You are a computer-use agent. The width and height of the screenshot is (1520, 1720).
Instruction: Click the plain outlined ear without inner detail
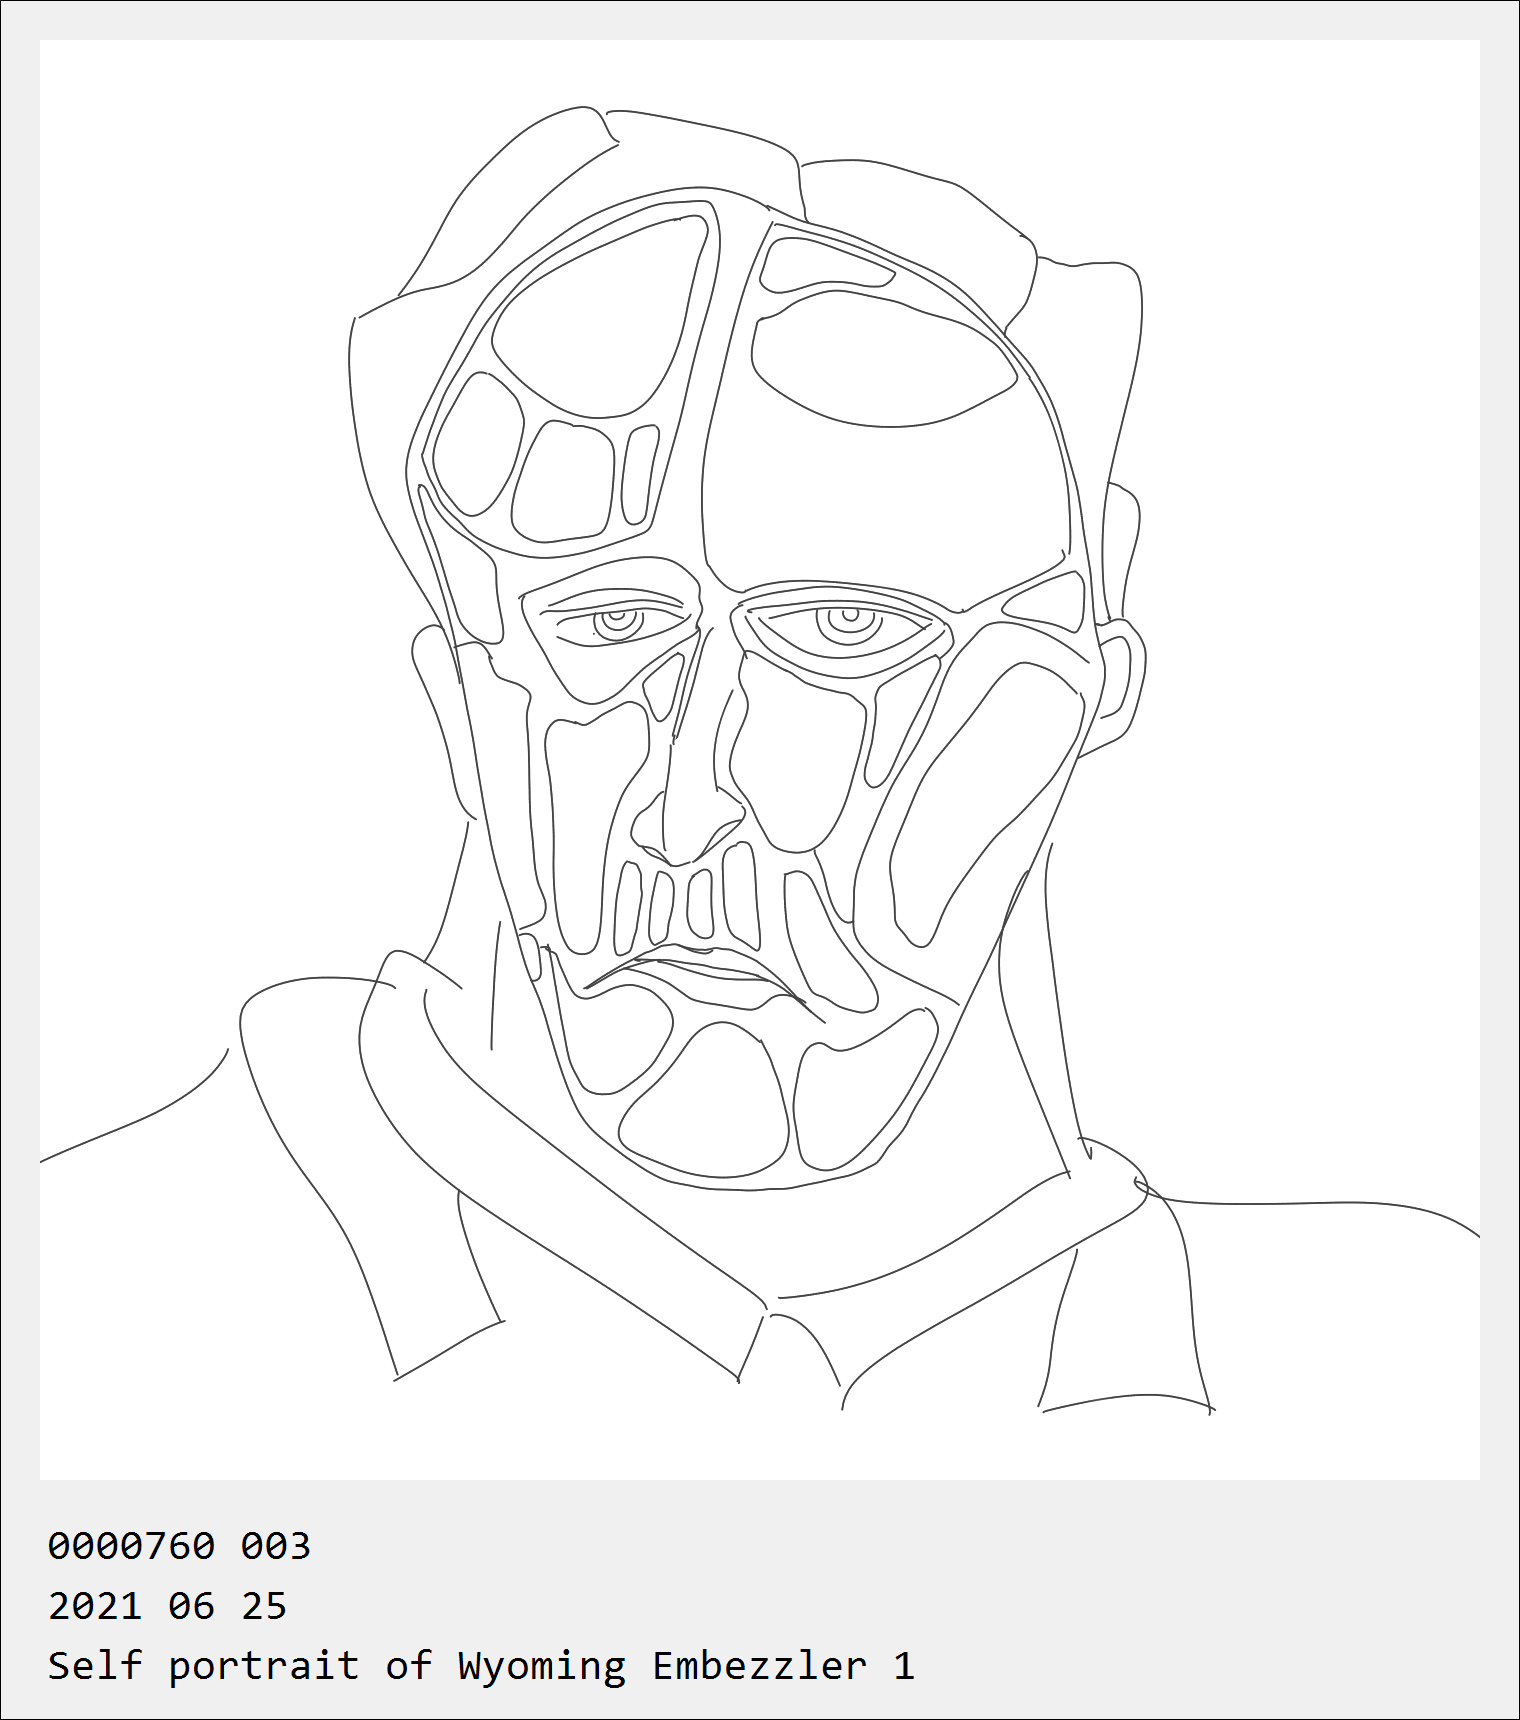pyautogui.click(x=443, y=718)
